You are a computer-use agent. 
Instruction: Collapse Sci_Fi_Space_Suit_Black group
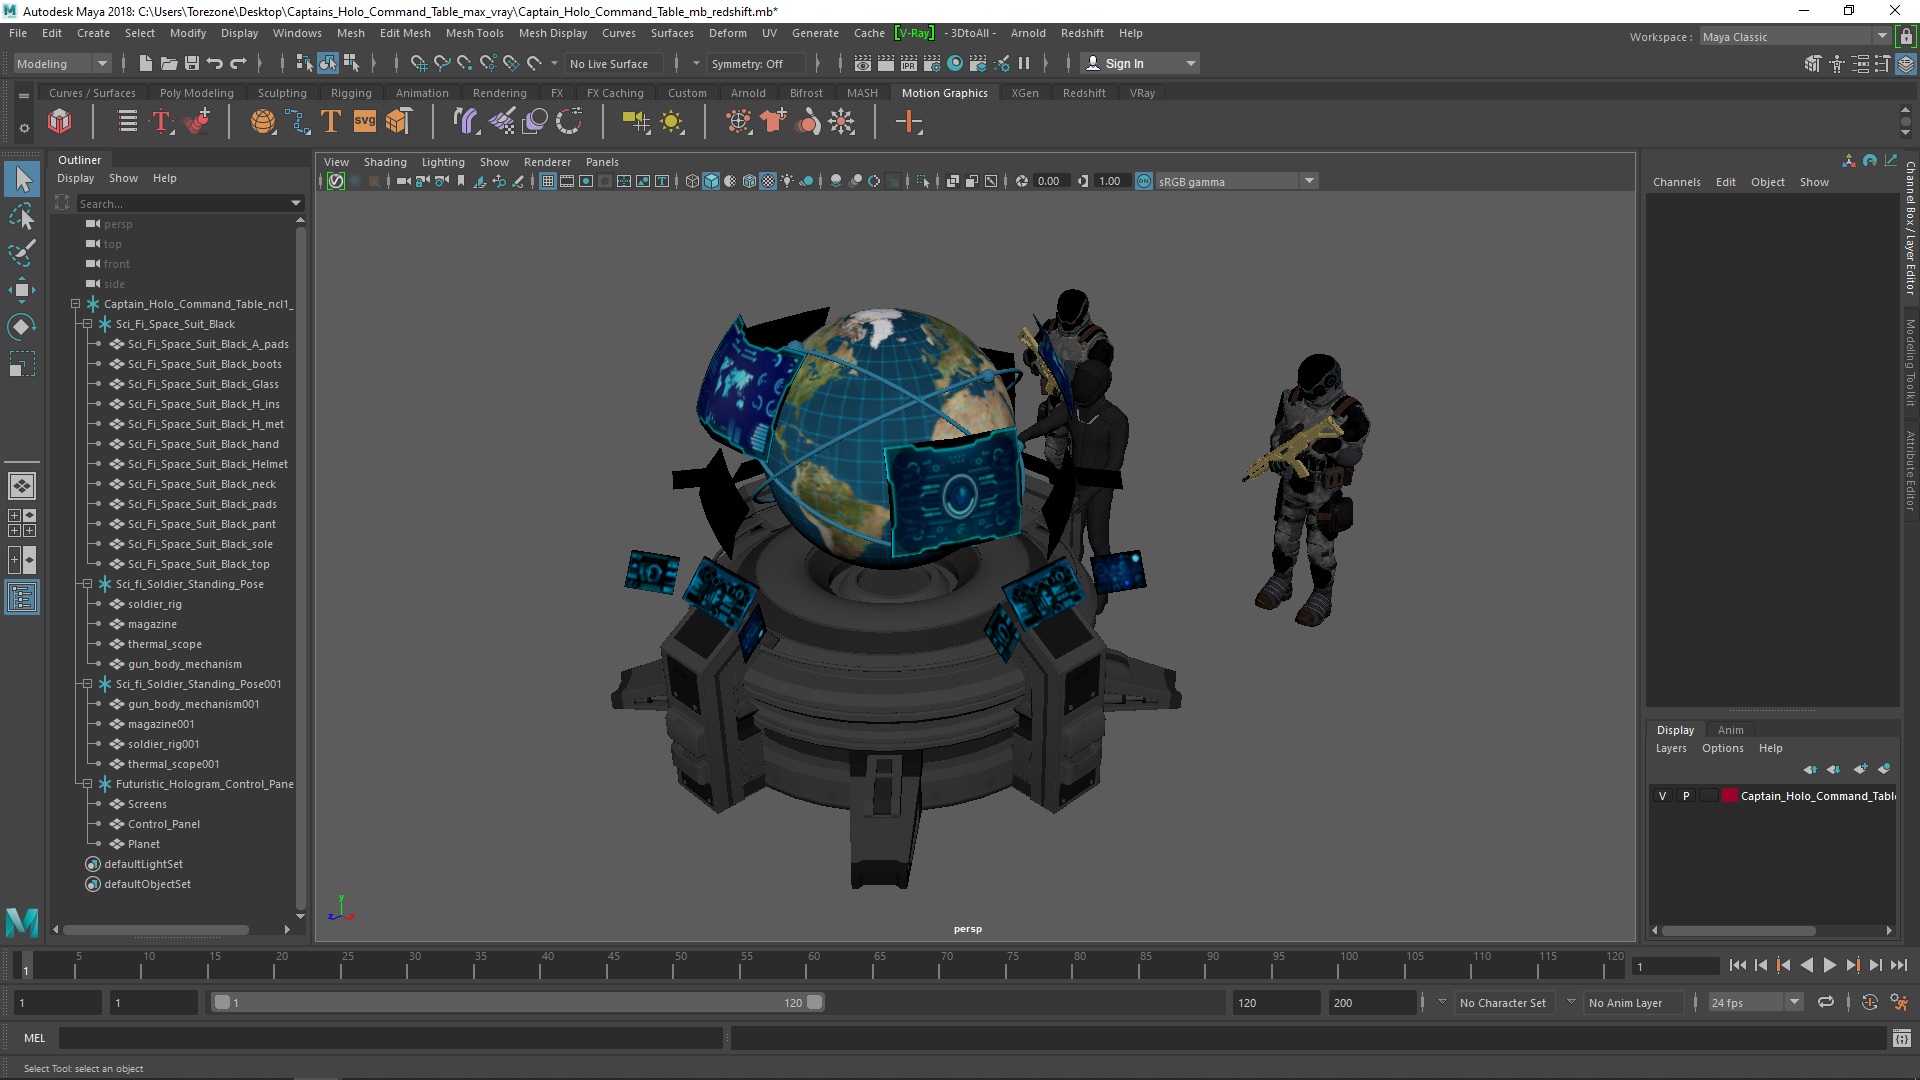pos(87,324)
